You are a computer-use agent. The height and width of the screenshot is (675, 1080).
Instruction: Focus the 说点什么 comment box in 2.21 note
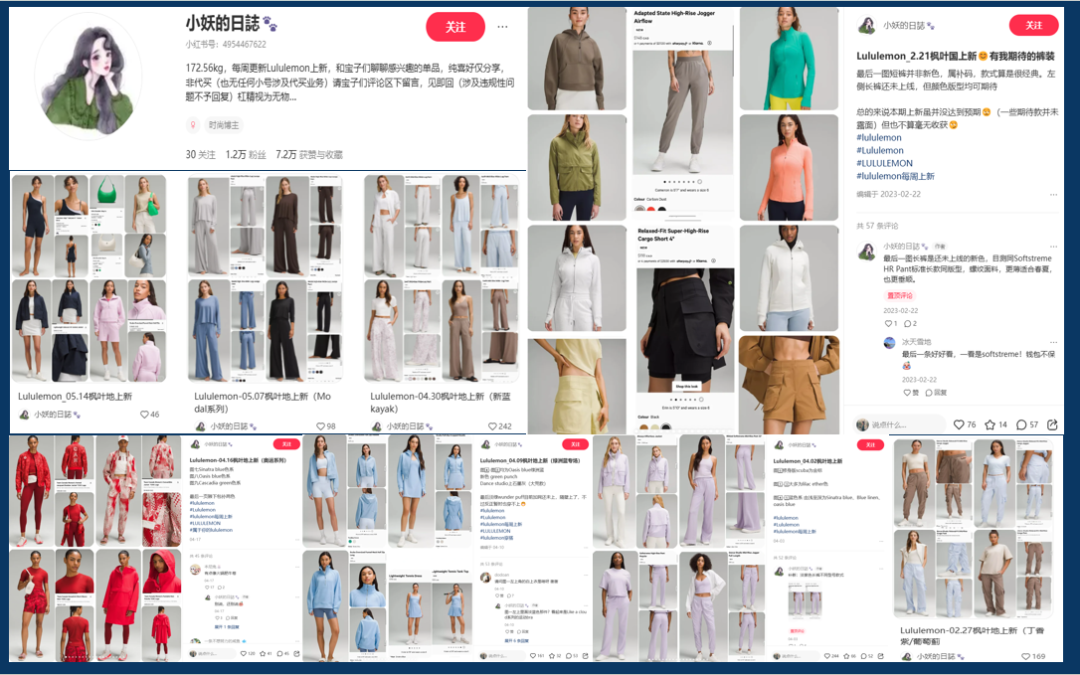click(900, 424)
